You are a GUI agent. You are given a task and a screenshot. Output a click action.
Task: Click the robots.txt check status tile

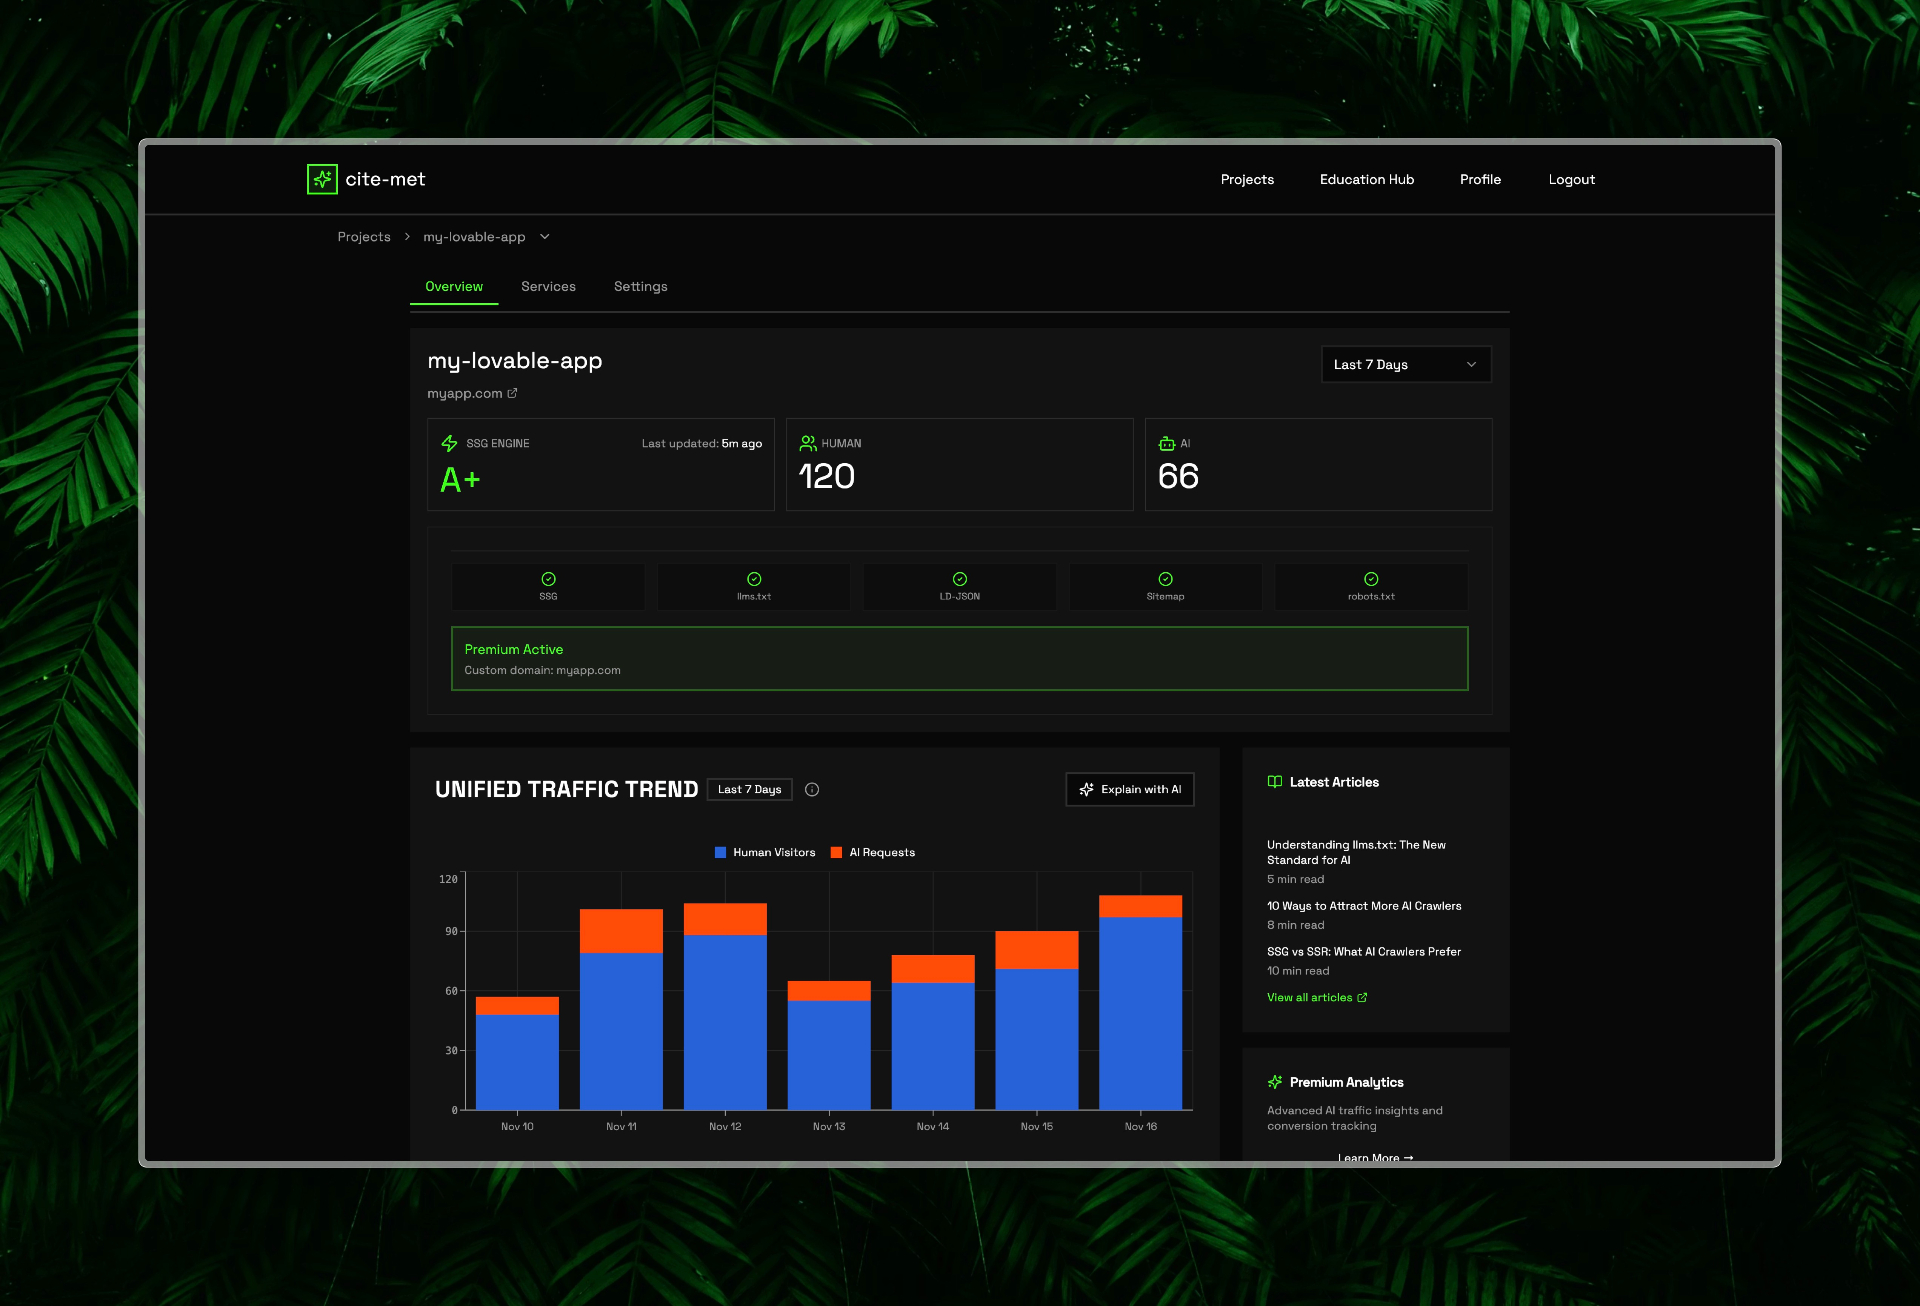point(1371,586)
